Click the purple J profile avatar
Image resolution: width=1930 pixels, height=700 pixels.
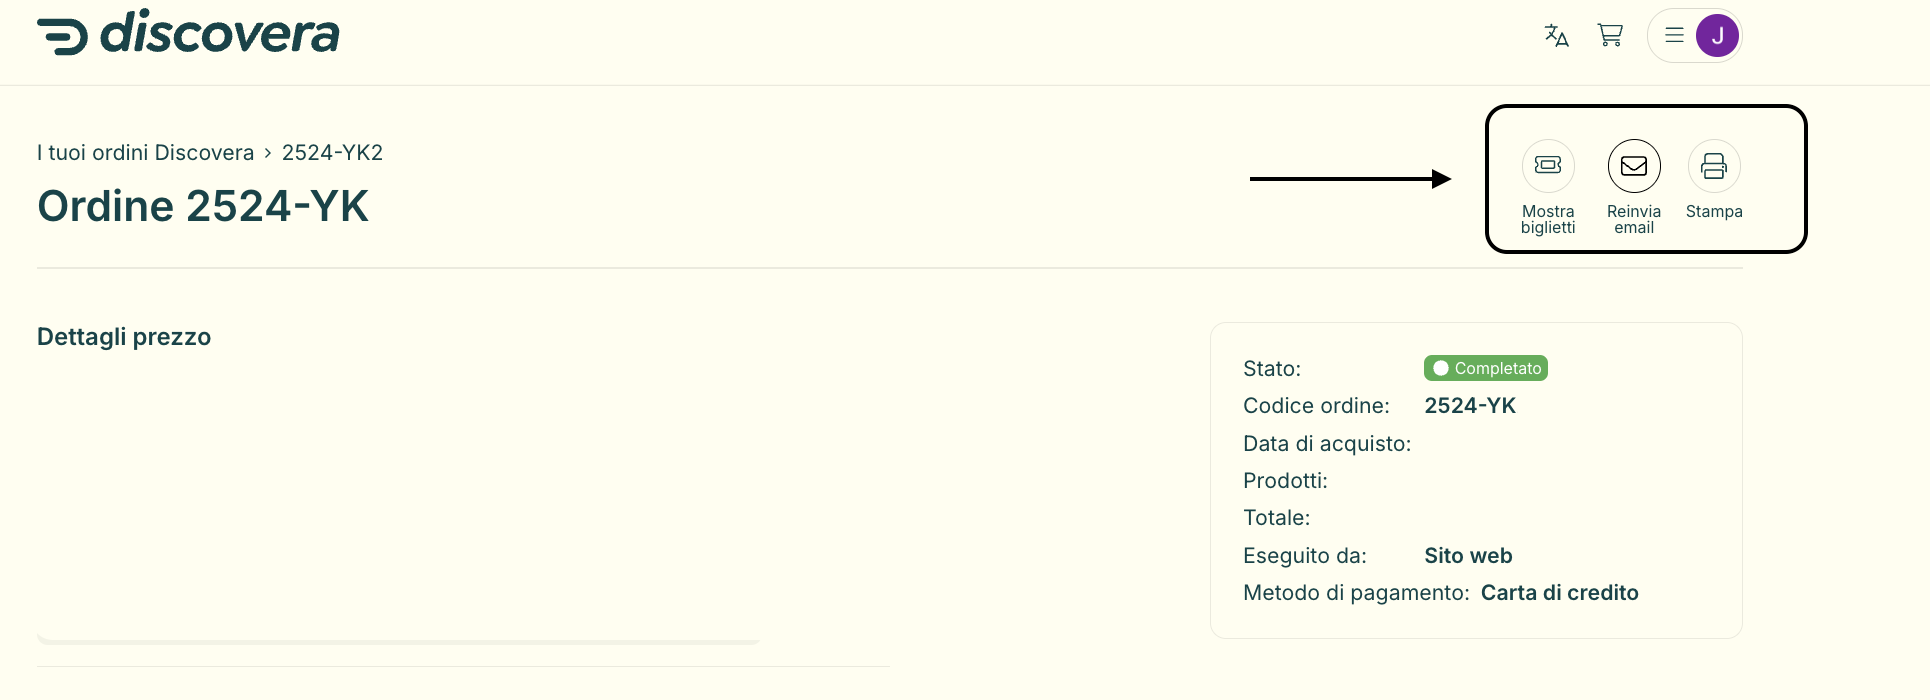(1719, 35)
